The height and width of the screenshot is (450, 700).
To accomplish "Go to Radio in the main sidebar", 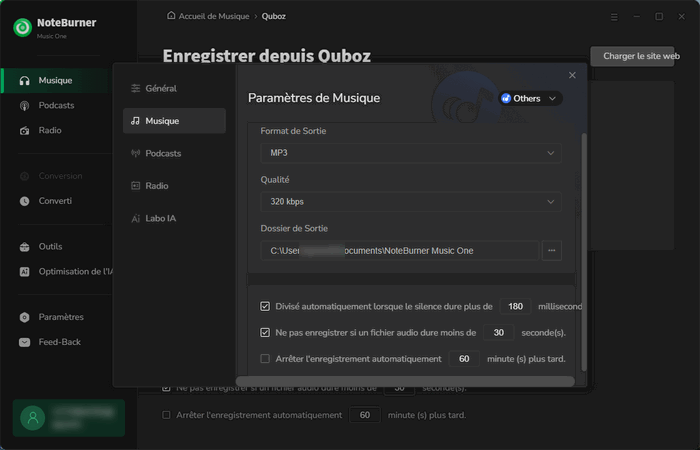I will coord(57,131).
